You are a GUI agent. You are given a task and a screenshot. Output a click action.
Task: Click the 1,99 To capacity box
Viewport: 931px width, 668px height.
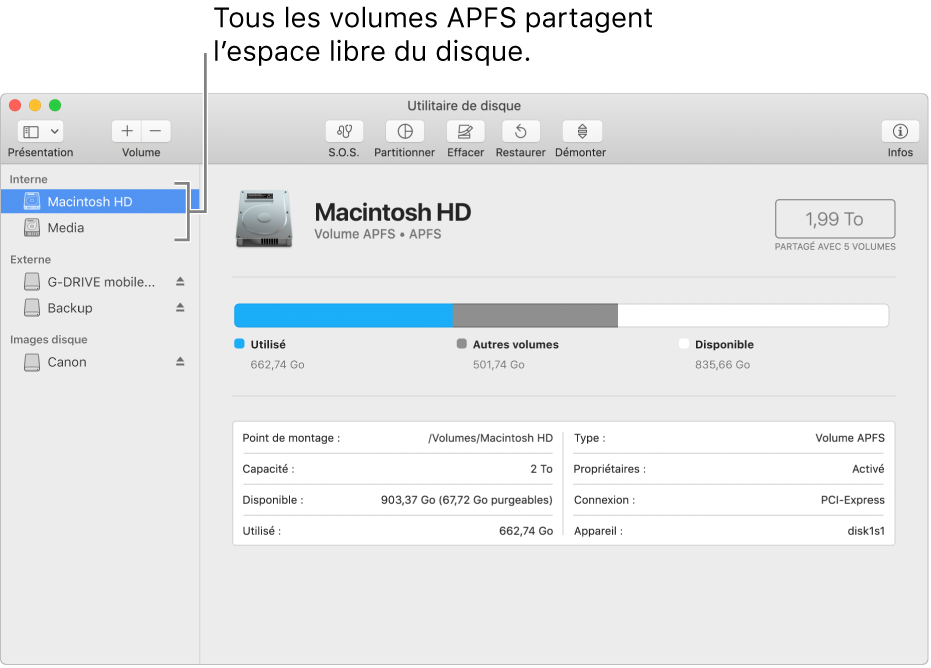point(835,219)
